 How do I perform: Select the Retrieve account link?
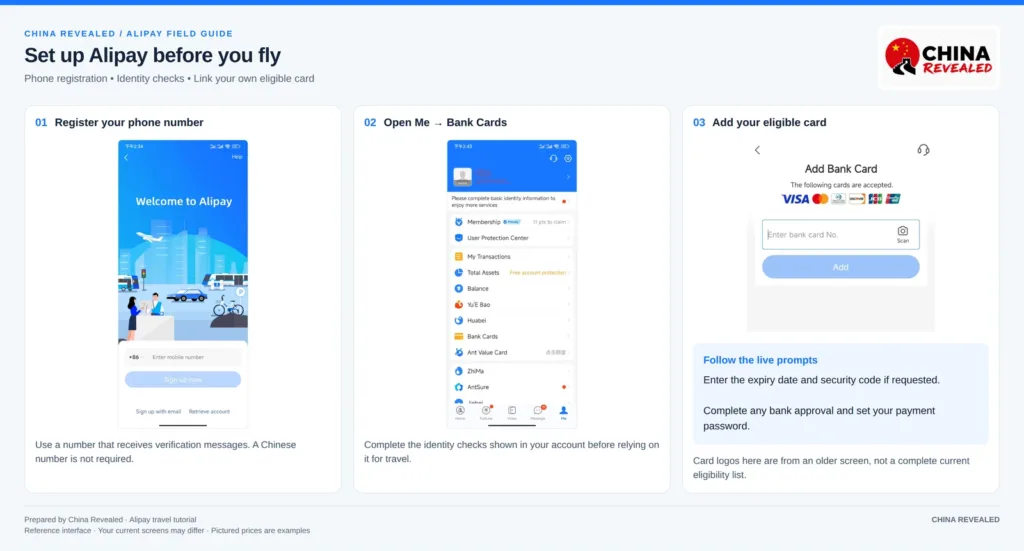click(209, 411)
